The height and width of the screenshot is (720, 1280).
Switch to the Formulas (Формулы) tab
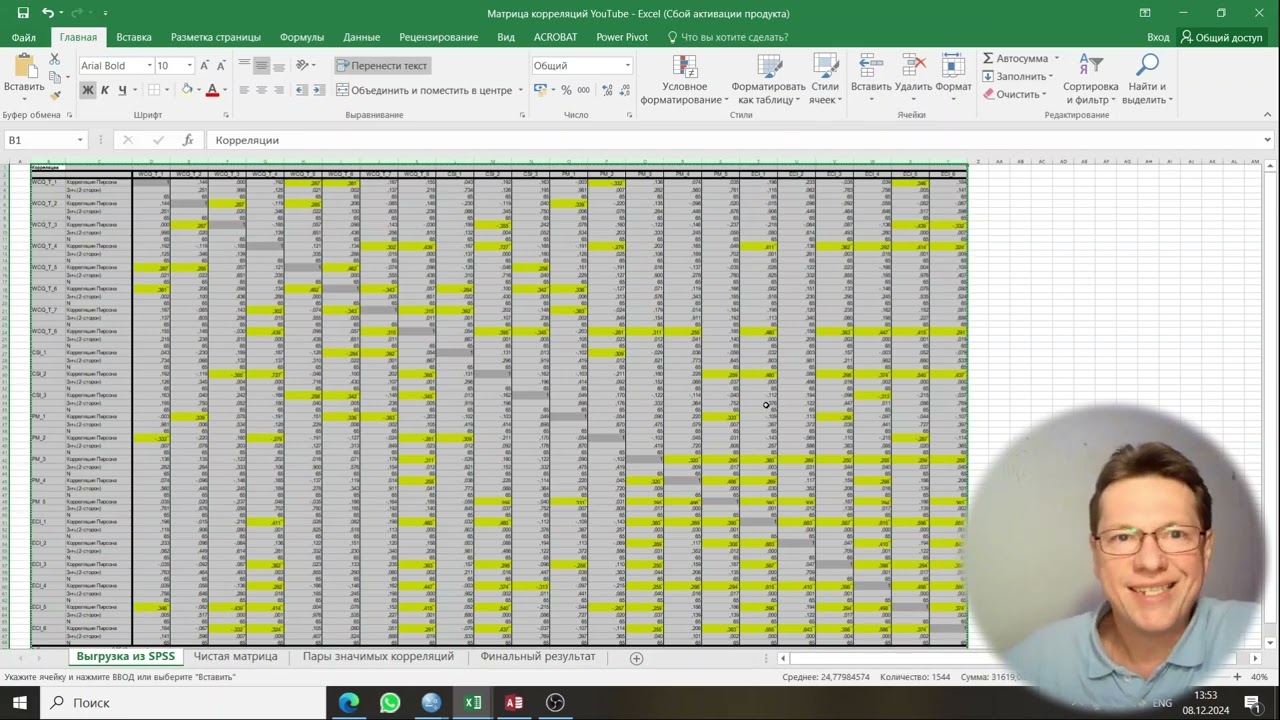tap(302, 37)
